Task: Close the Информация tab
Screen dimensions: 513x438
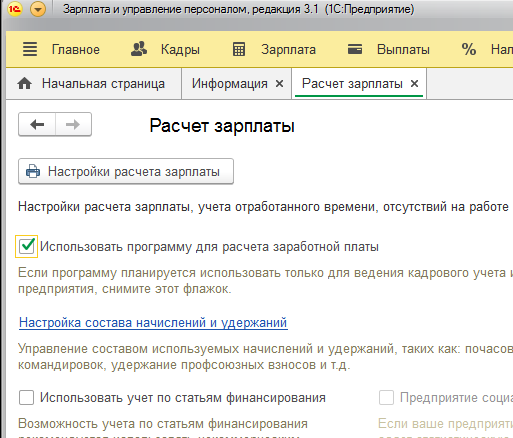Action: point(280,84)
